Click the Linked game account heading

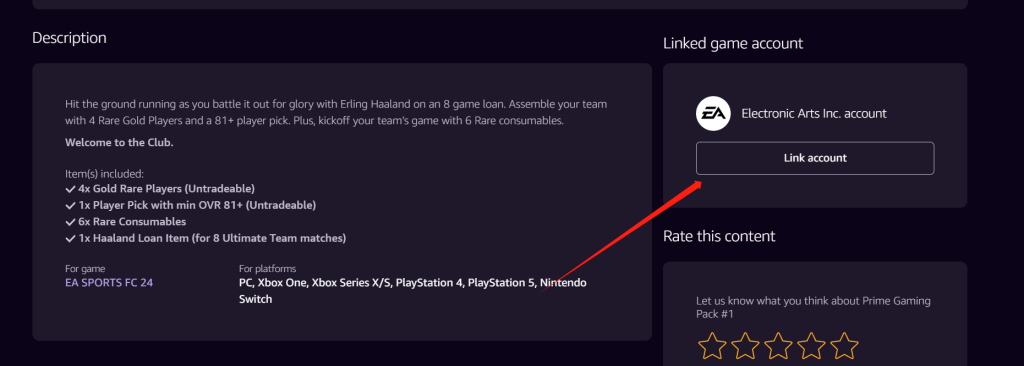[x=733, y=44]
